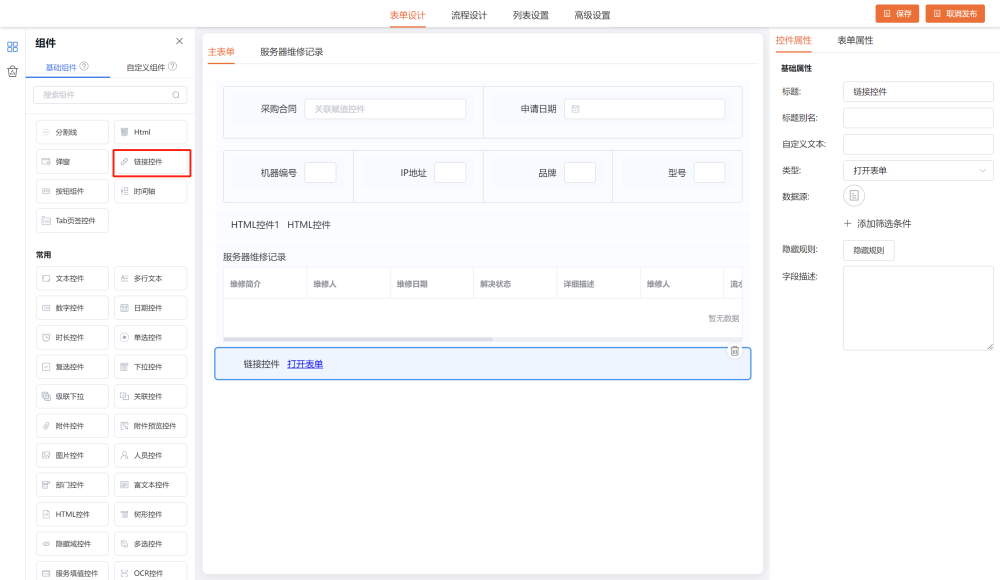Select the 复选控件 component

click(x=71, y=367)
